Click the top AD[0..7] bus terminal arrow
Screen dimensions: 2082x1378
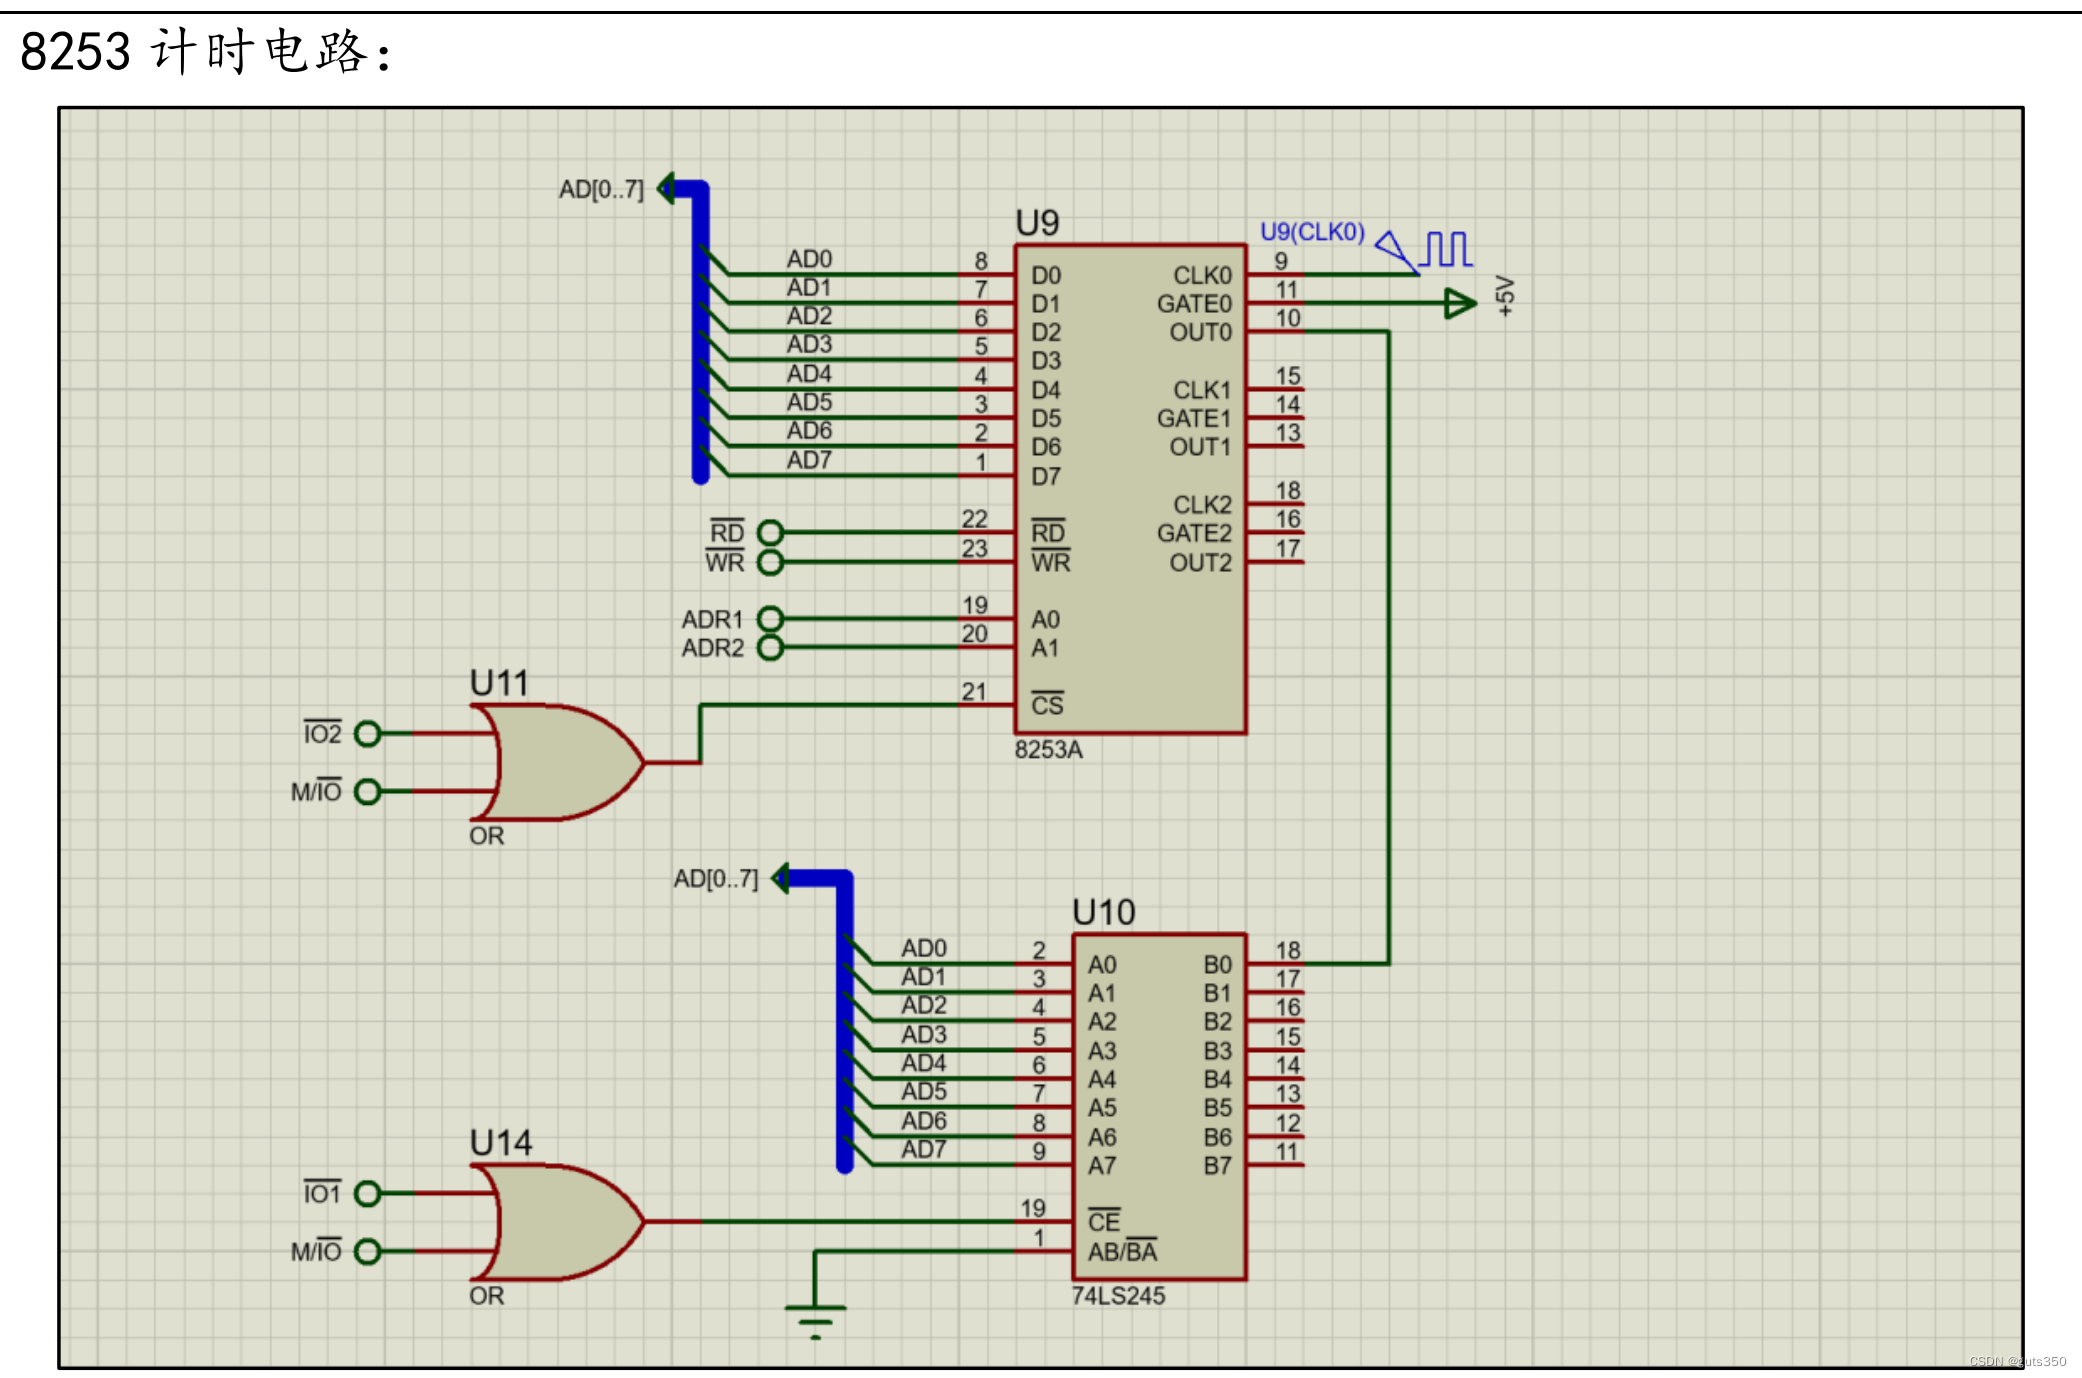click(667, 188)
